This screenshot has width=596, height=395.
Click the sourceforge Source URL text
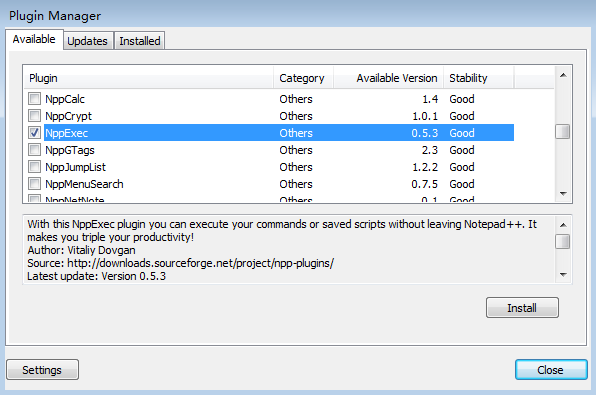pos(200,263)
